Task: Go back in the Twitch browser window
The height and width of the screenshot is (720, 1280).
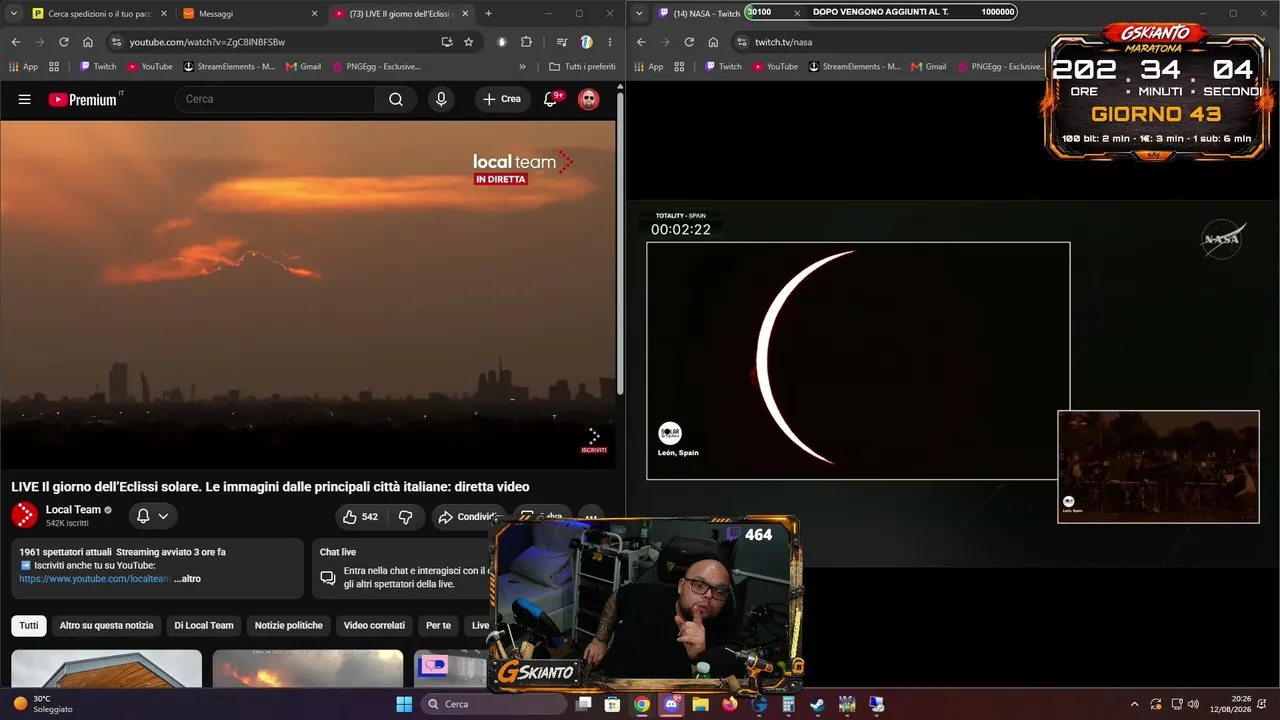Action: 641,42
